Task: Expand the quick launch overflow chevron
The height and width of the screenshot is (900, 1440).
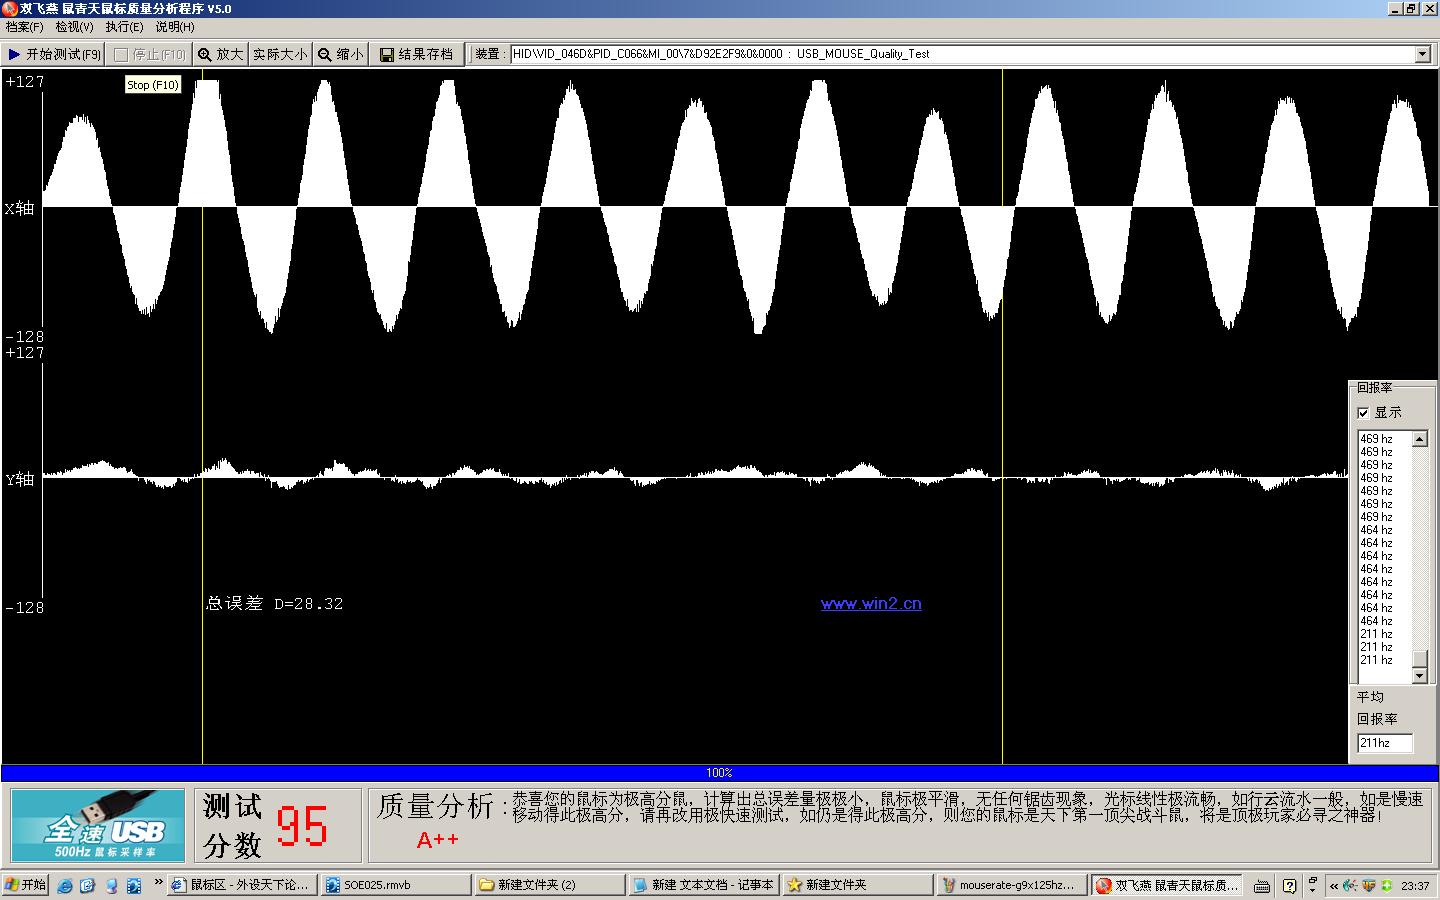Action: coord(158,882)
